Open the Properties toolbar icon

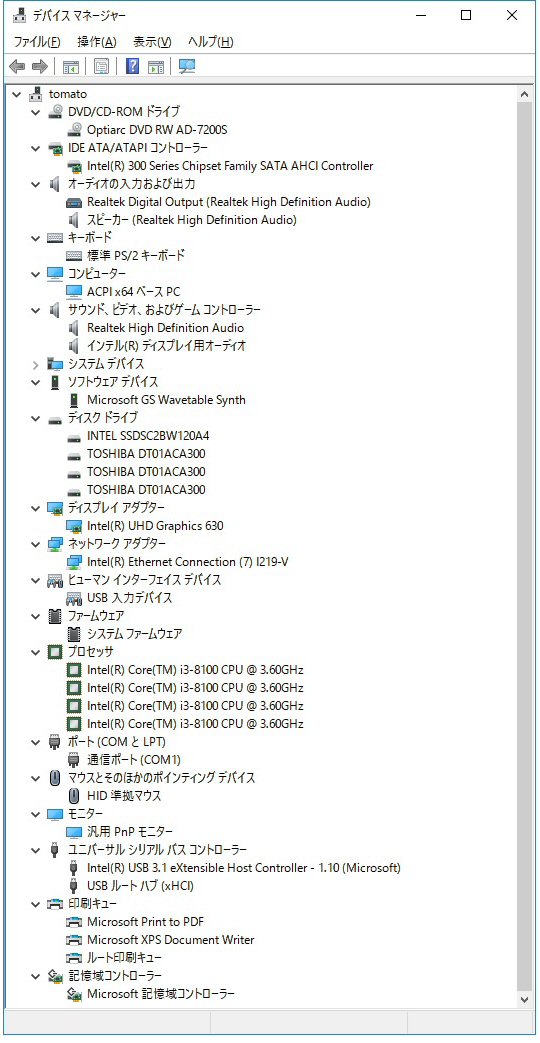(101, 67)
